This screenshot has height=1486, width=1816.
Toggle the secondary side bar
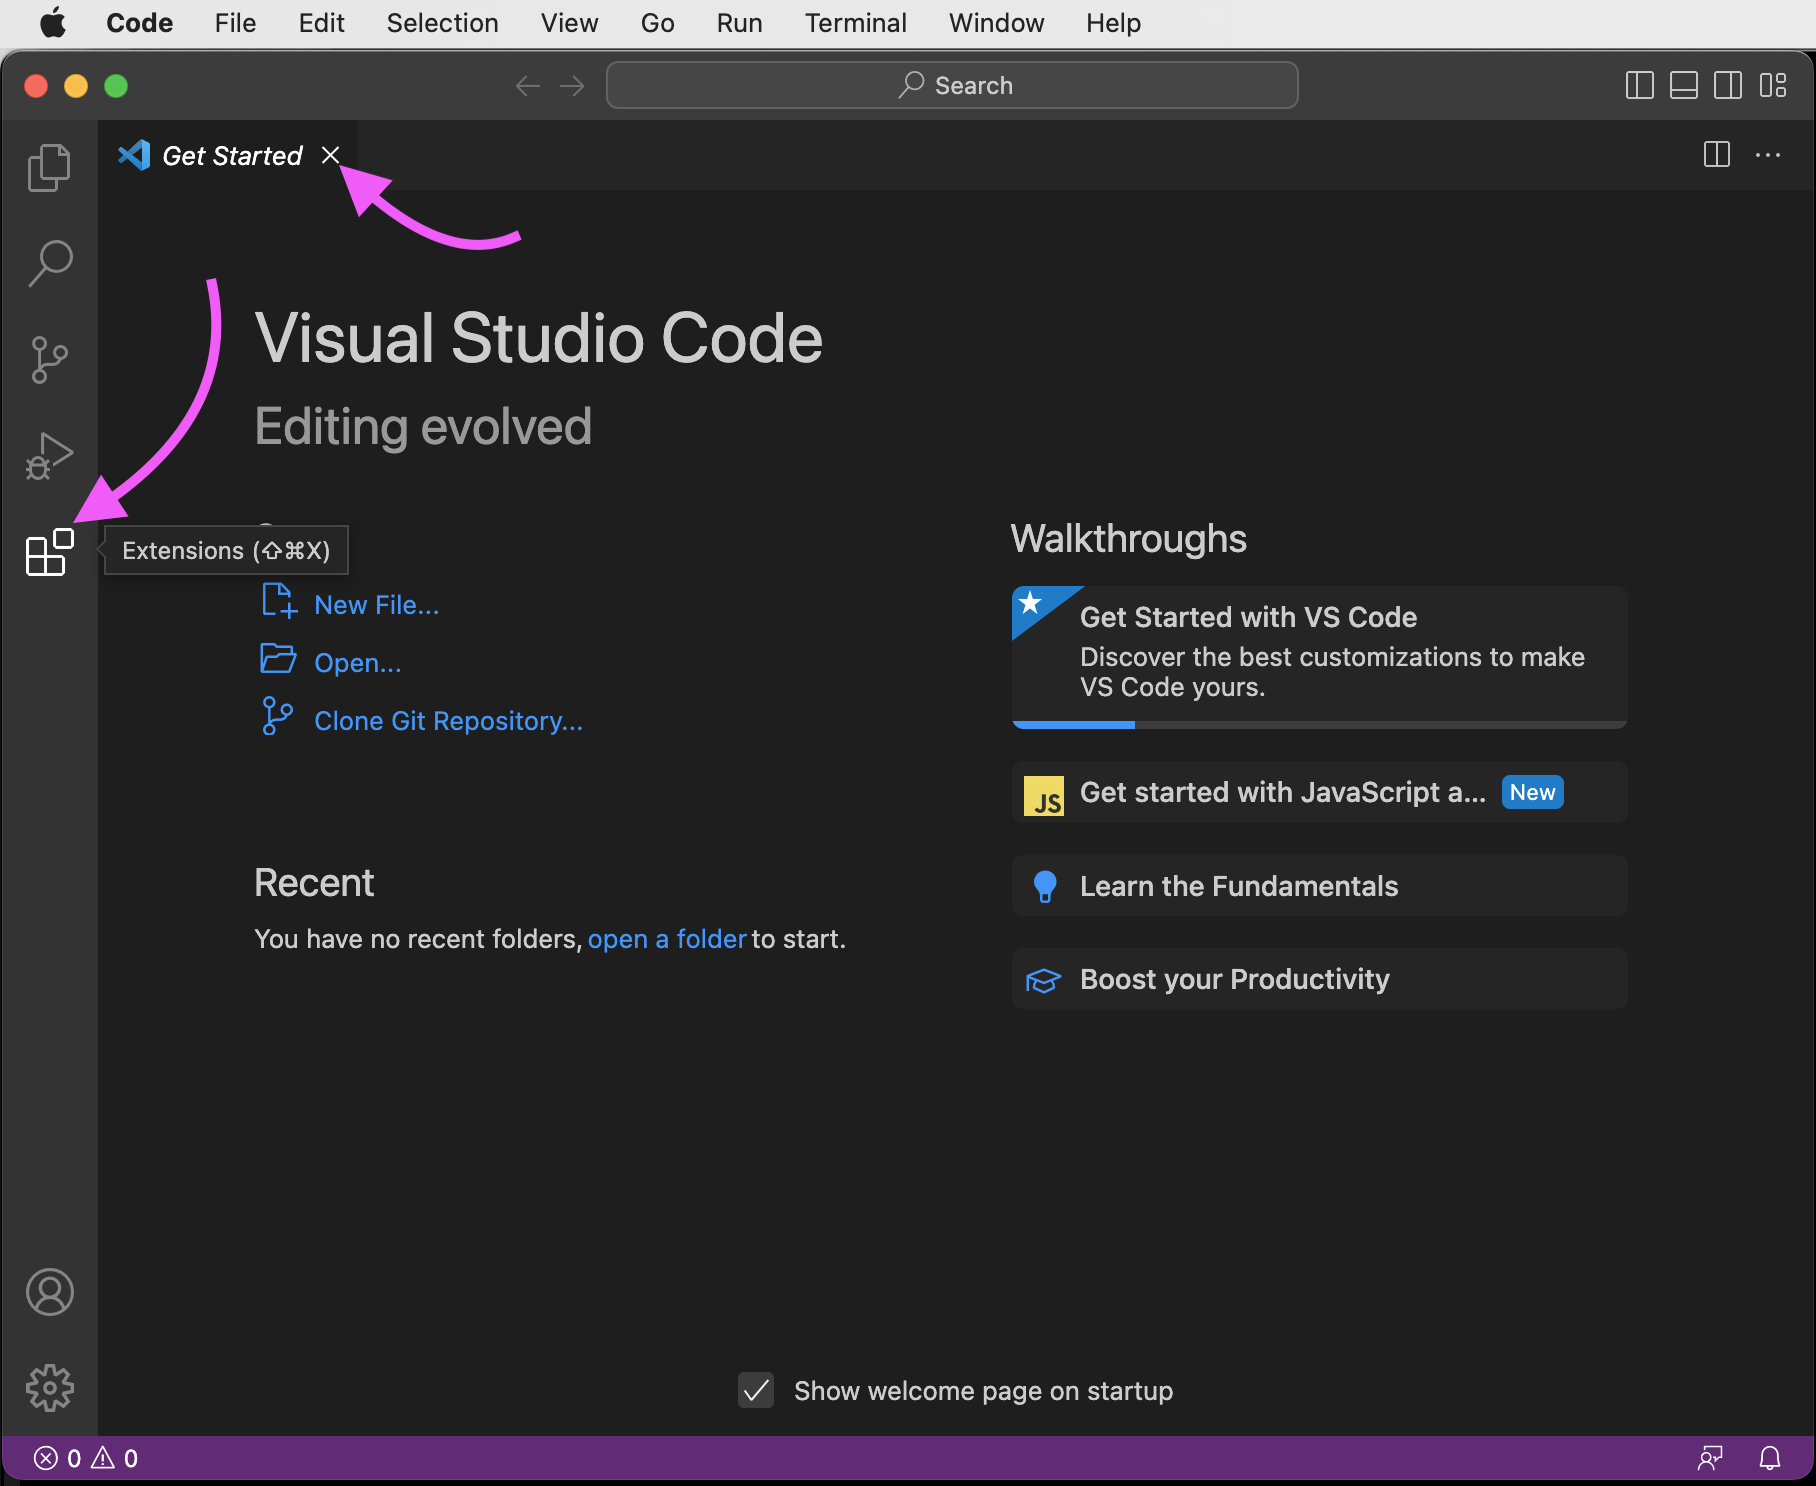[x=1728, y=86]
